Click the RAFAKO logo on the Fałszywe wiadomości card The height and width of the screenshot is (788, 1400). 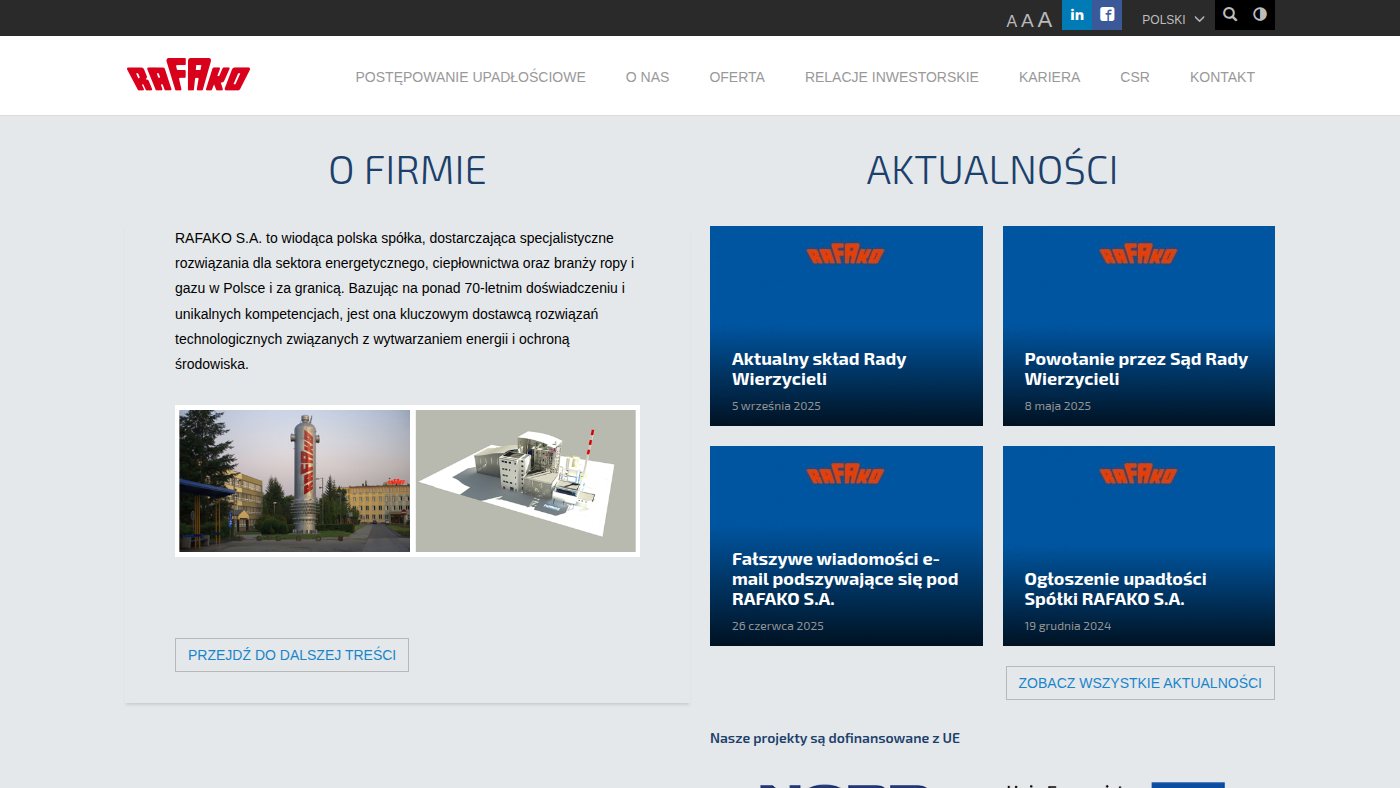tap(846, 474)
